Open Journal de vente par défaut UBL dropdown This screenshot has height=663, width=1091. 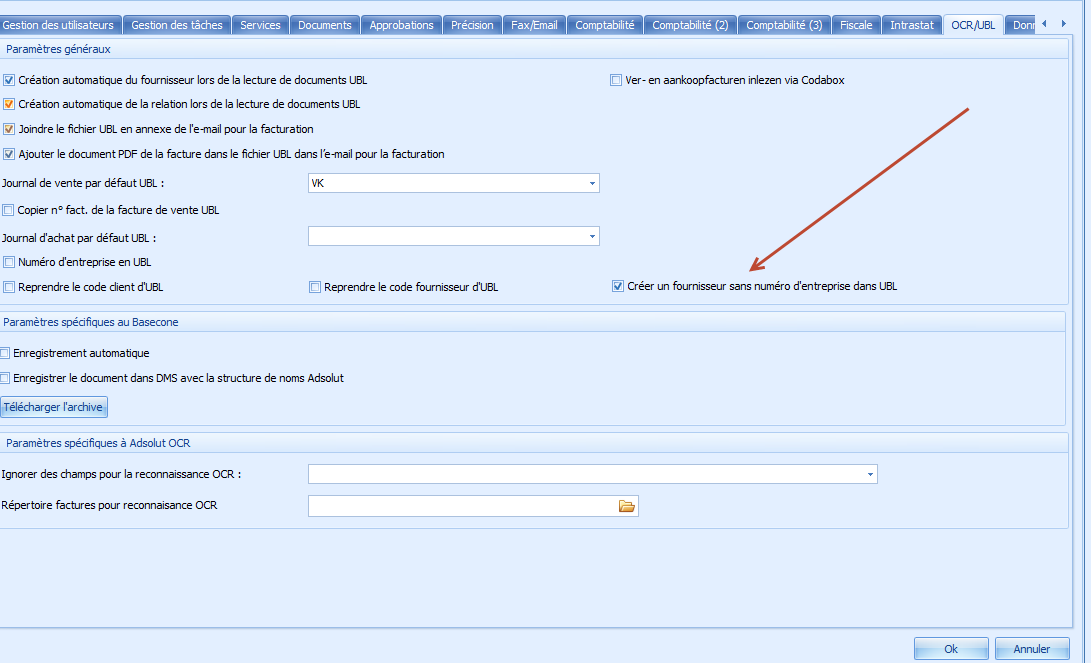592,184
